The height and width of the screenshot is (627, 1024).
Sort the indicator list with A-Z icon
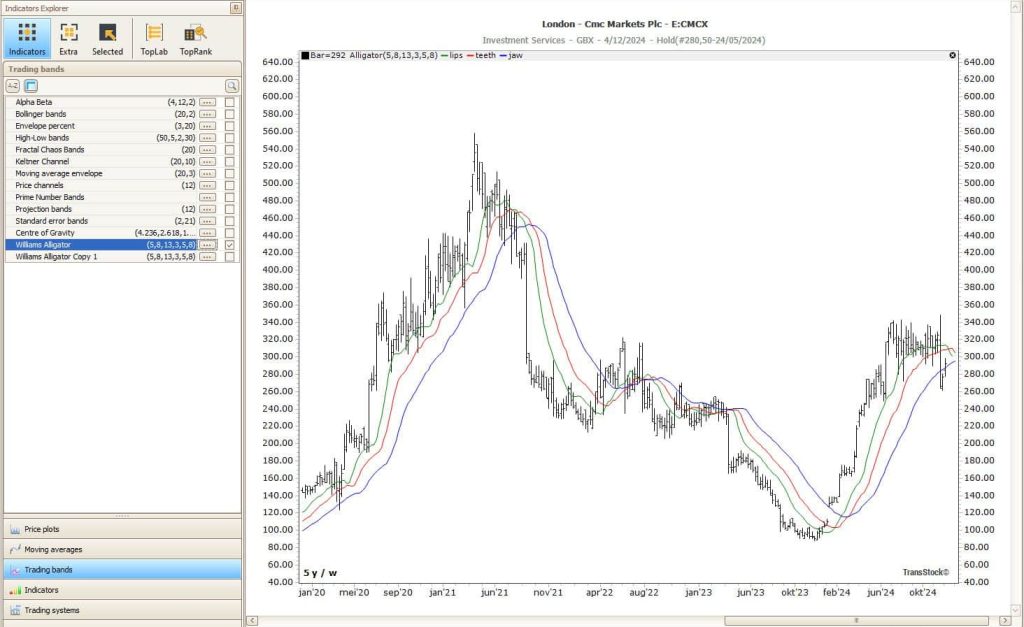(14, 86)
